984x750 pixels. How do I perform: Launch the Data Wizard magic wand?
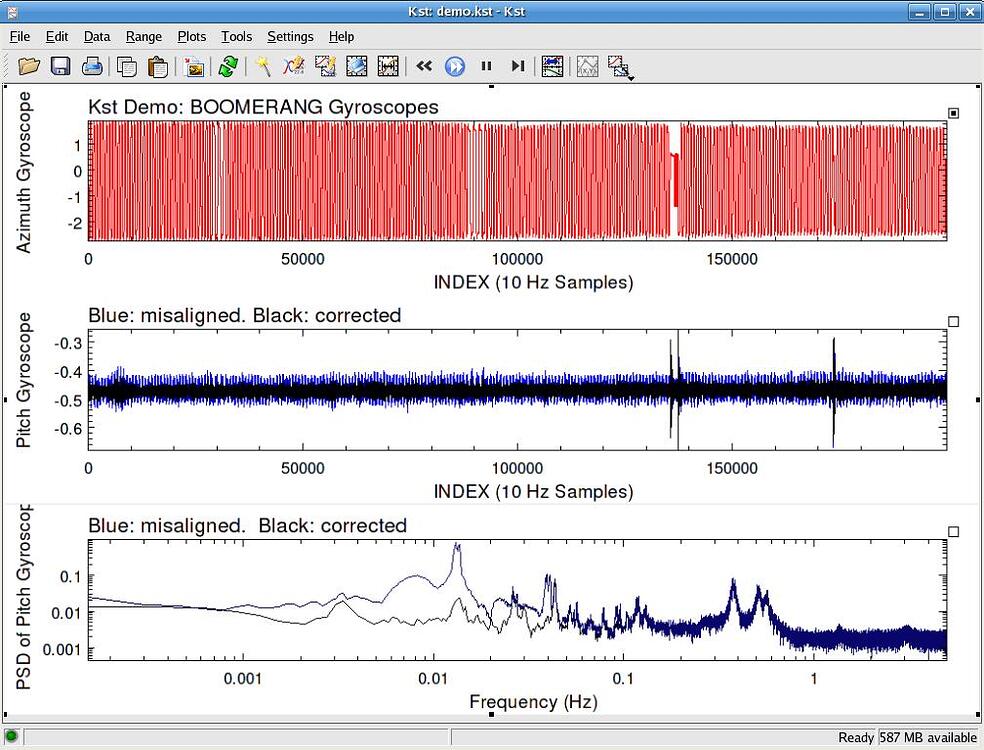click(263, 66)
